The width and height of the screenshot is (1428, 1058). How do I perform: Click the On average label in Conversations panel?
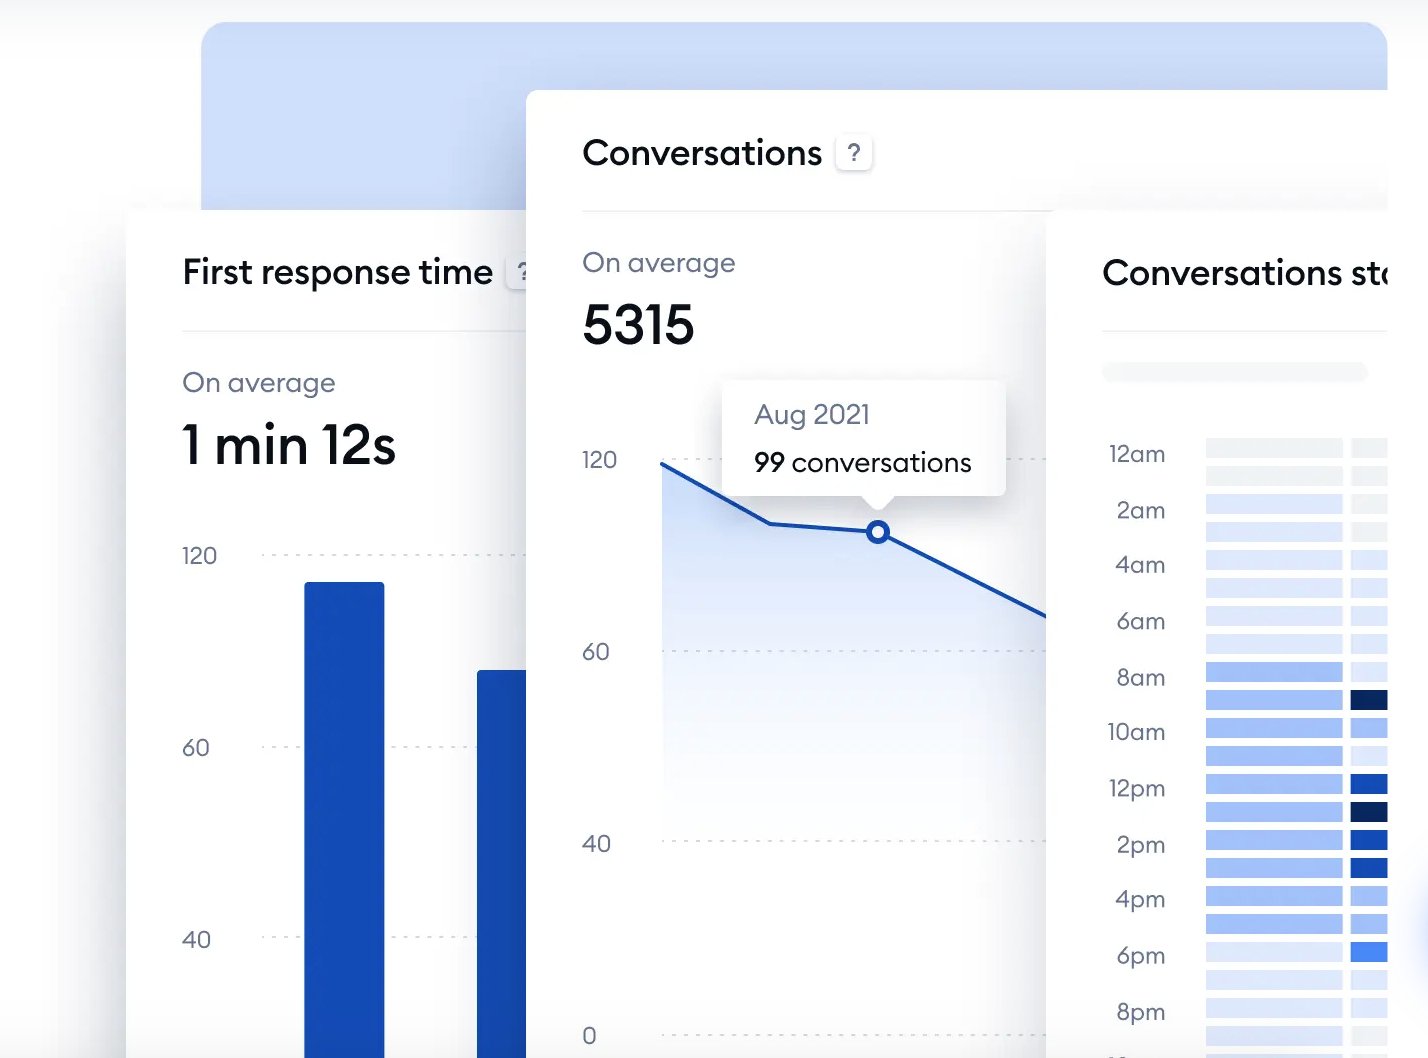(658, 262)
